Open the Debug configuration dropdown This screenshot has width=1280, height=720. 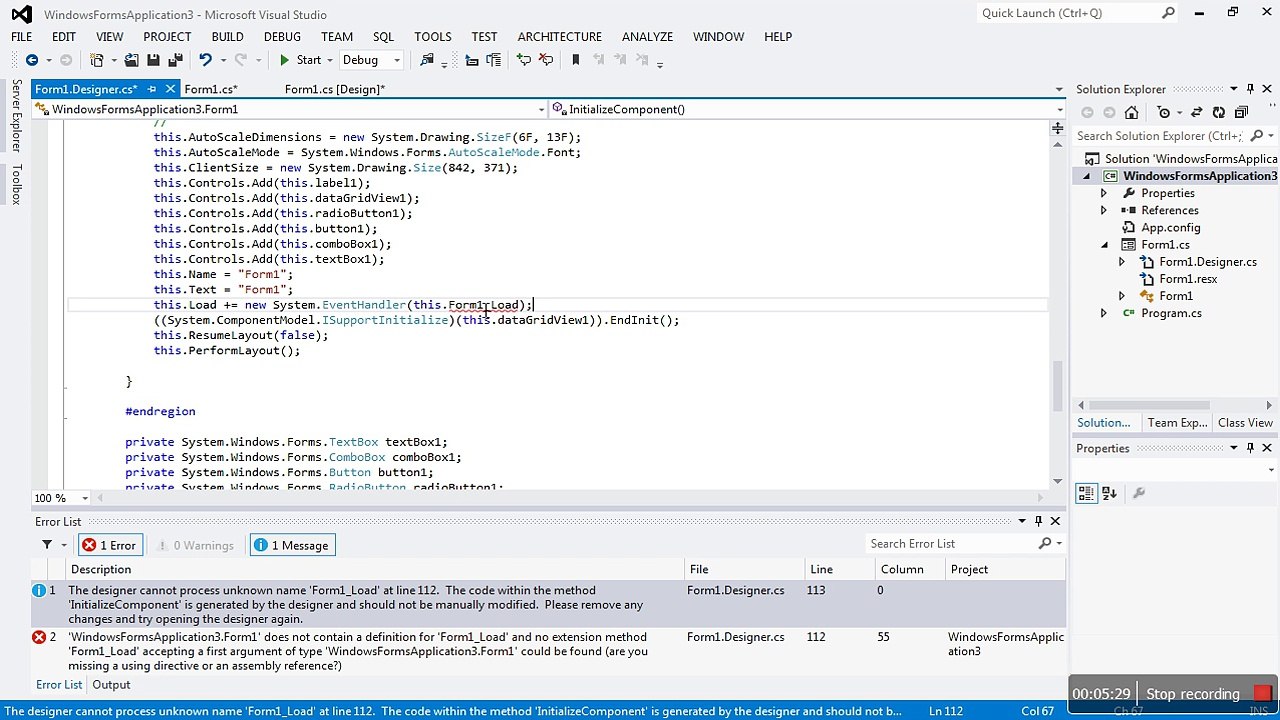coord(396,60)
